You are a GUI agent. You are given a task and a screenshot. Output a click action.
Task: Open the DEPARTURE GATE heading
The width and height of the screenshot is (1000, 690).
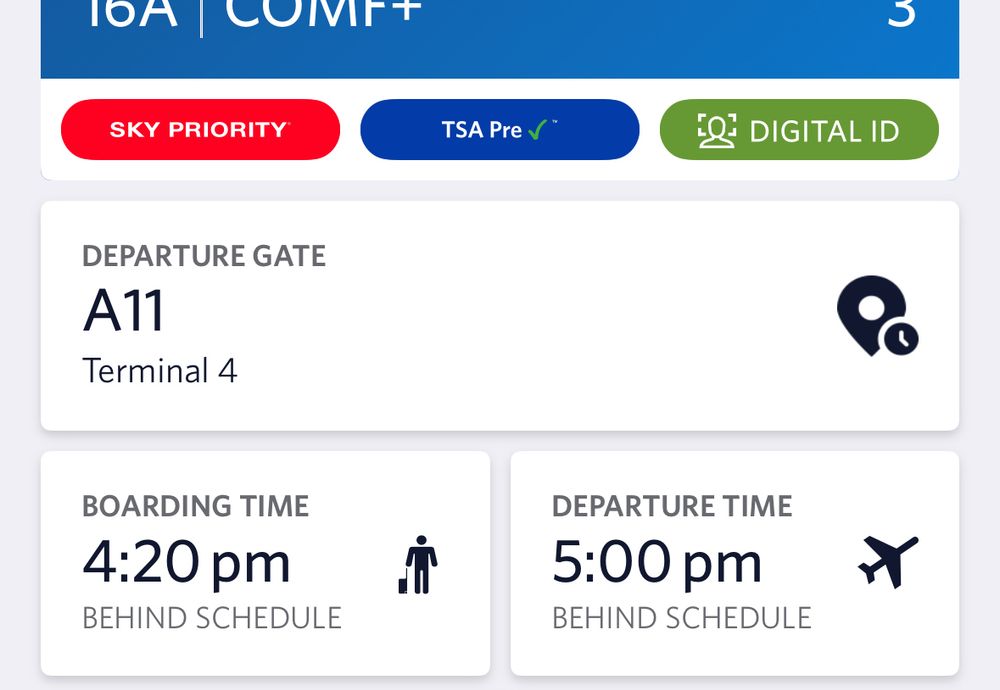(204, 256)
